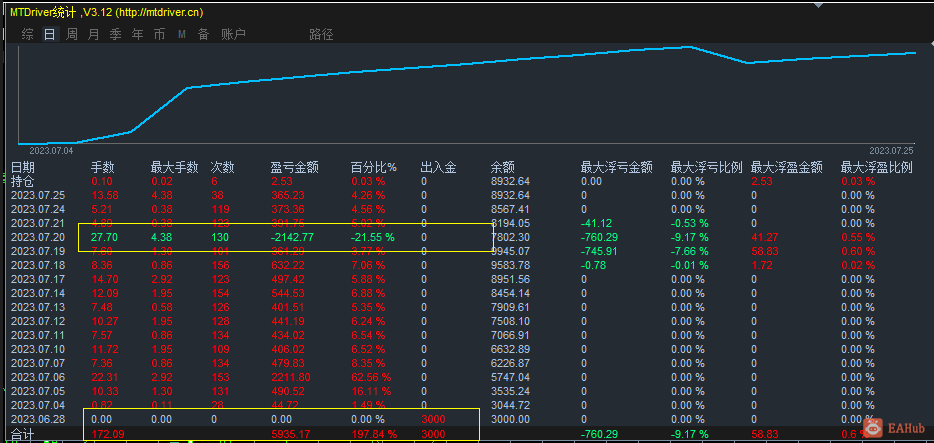Select the 2023.07.25 date row

[x=38, y=195]
